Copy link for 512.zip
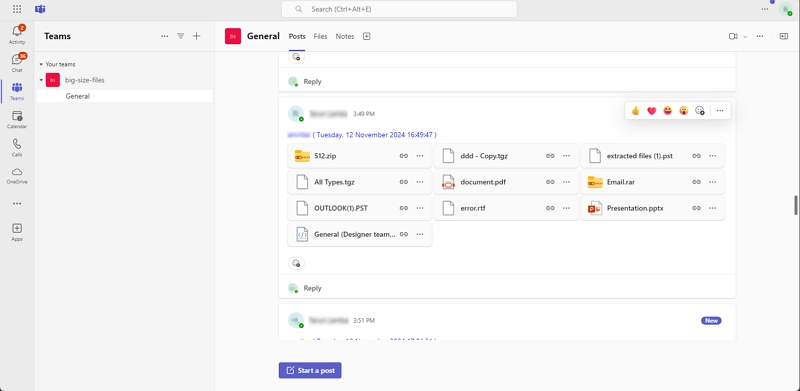Screen dimensions: 800x391 404,156
